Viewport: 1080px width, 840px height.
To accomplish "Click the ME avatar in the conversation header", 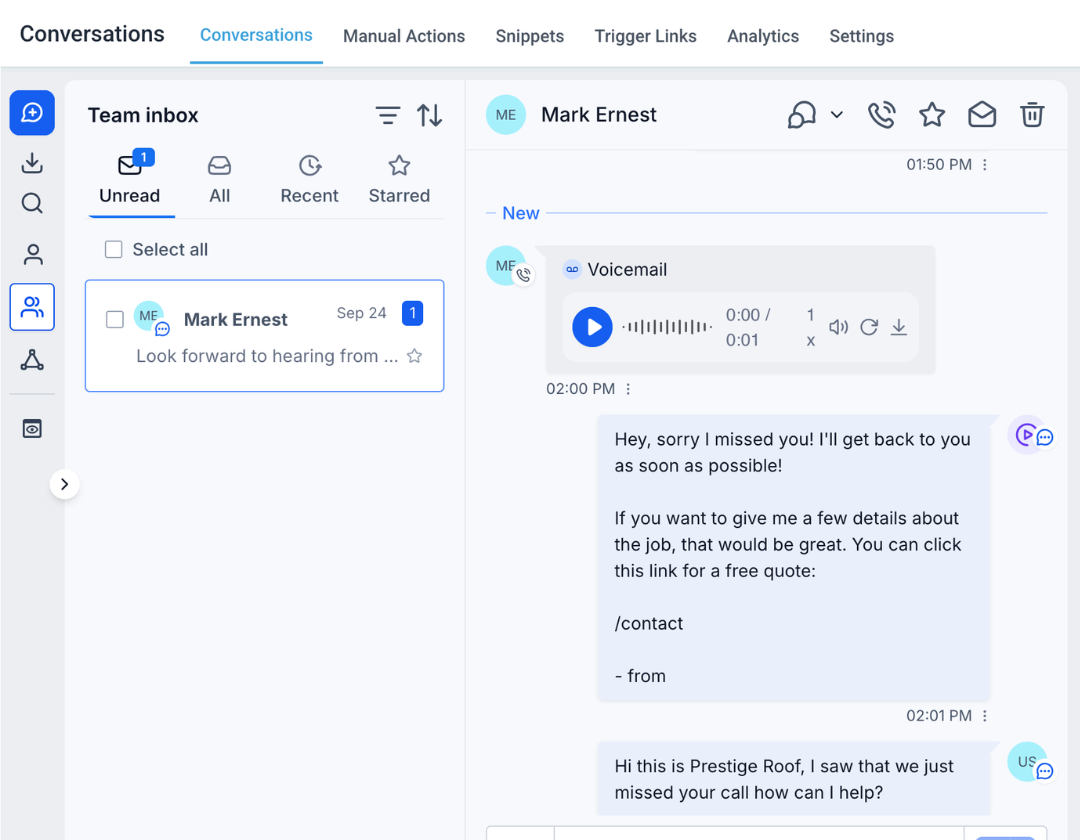I will [x=506, y=115].
